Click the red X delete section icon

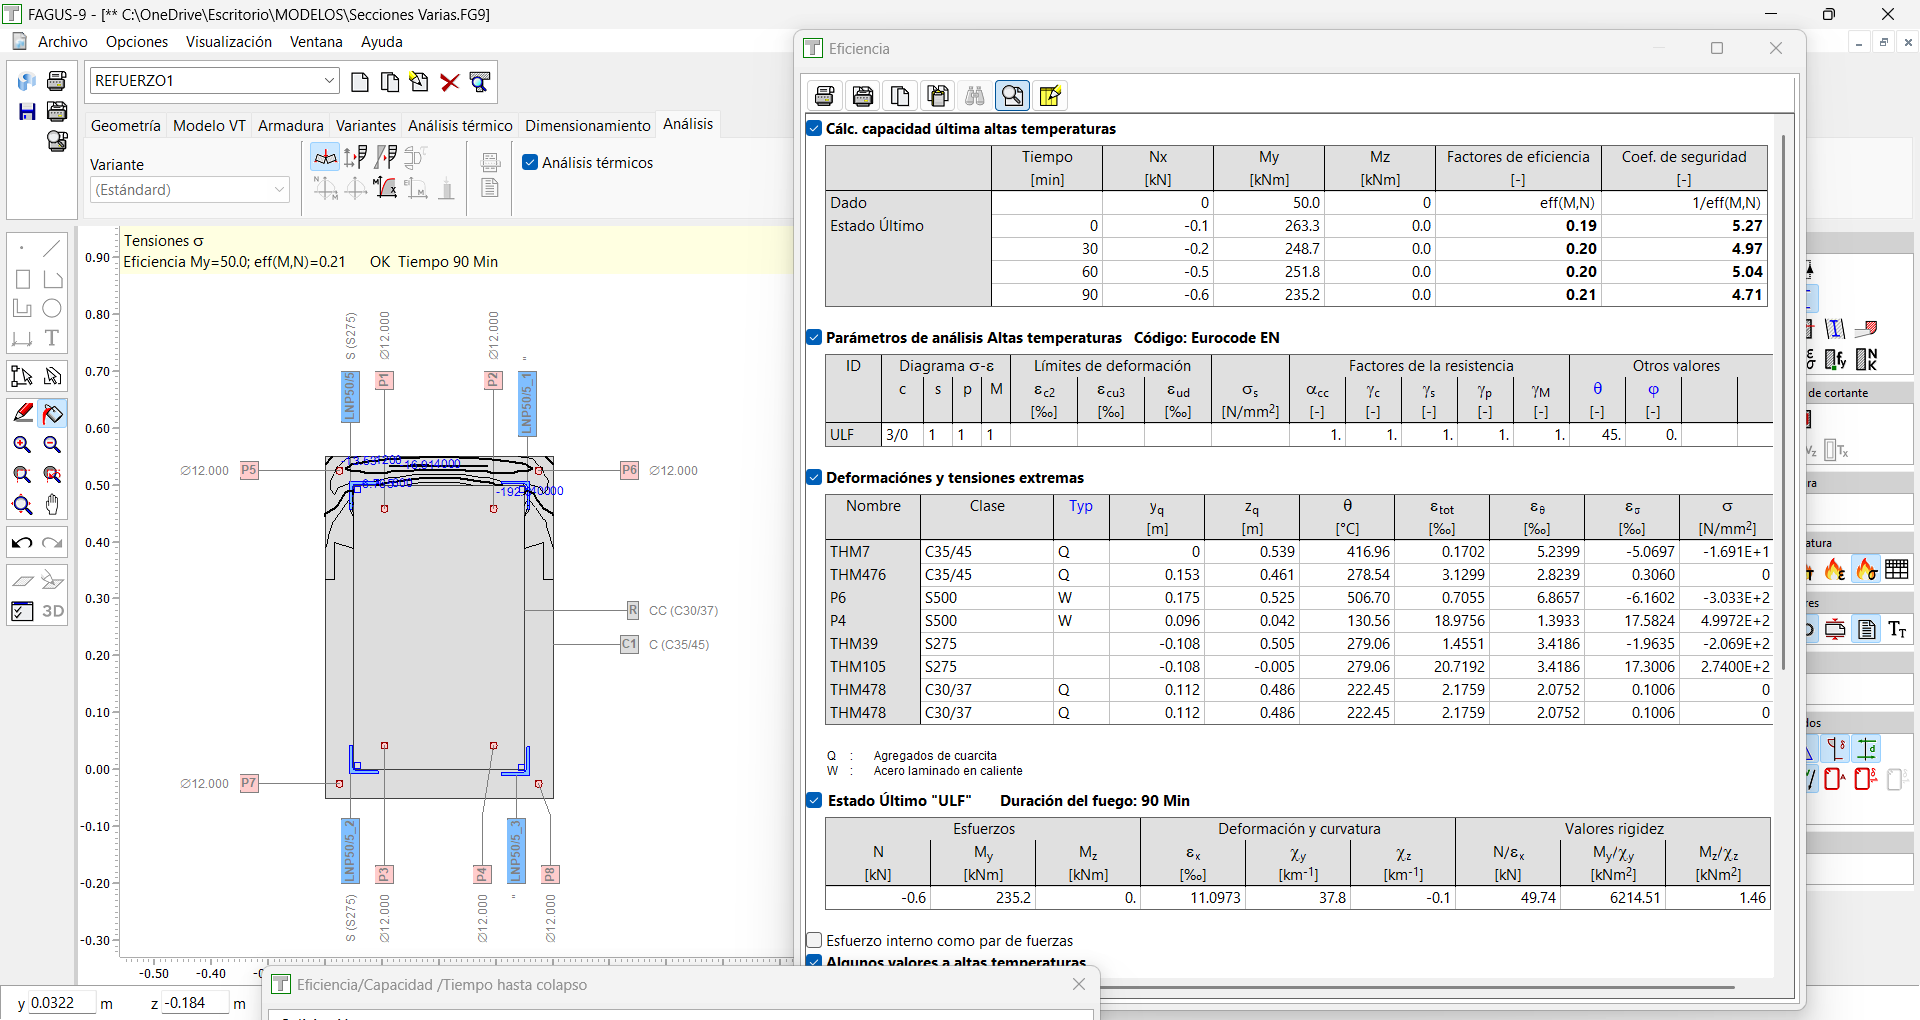(x=450, y=82)
